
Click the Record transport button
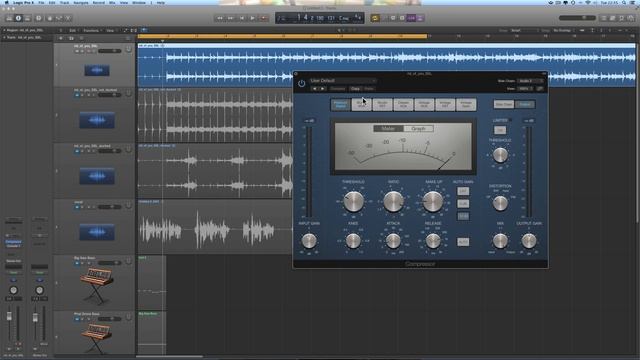[264, 18]
